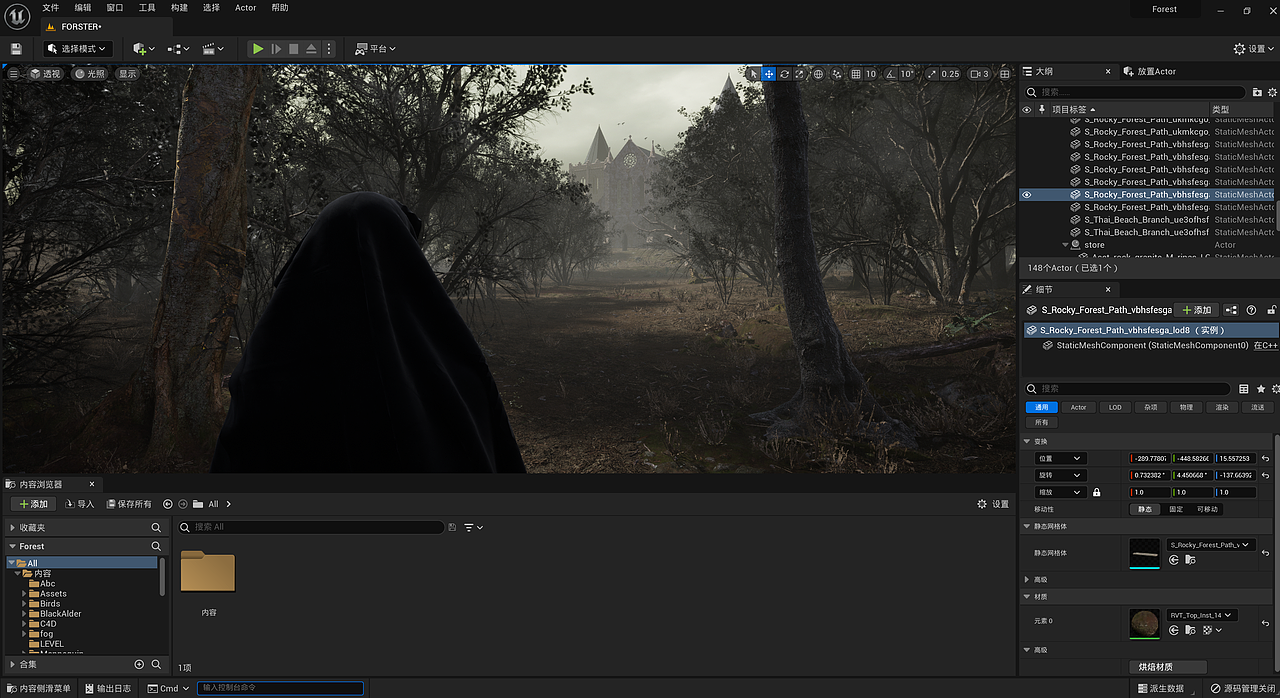Open the 编辑 menu
This screenshot has height=698, width=1280.
(x=83, y=8)
